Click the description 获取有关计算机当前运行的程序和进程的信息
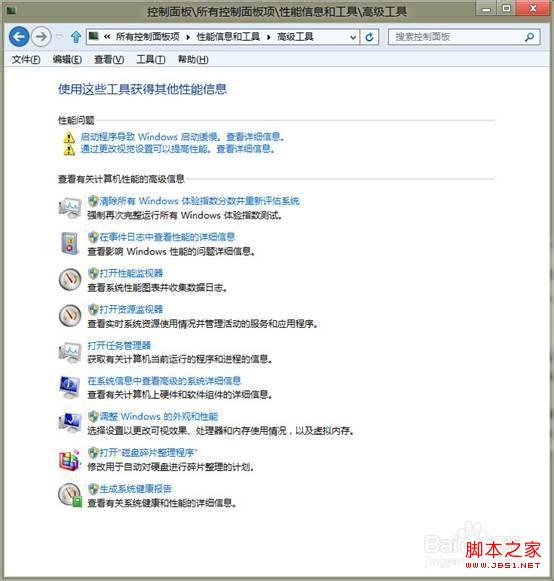Image resolution: width=554 pixels, height=581 pixels. click(x=180, y=359)
